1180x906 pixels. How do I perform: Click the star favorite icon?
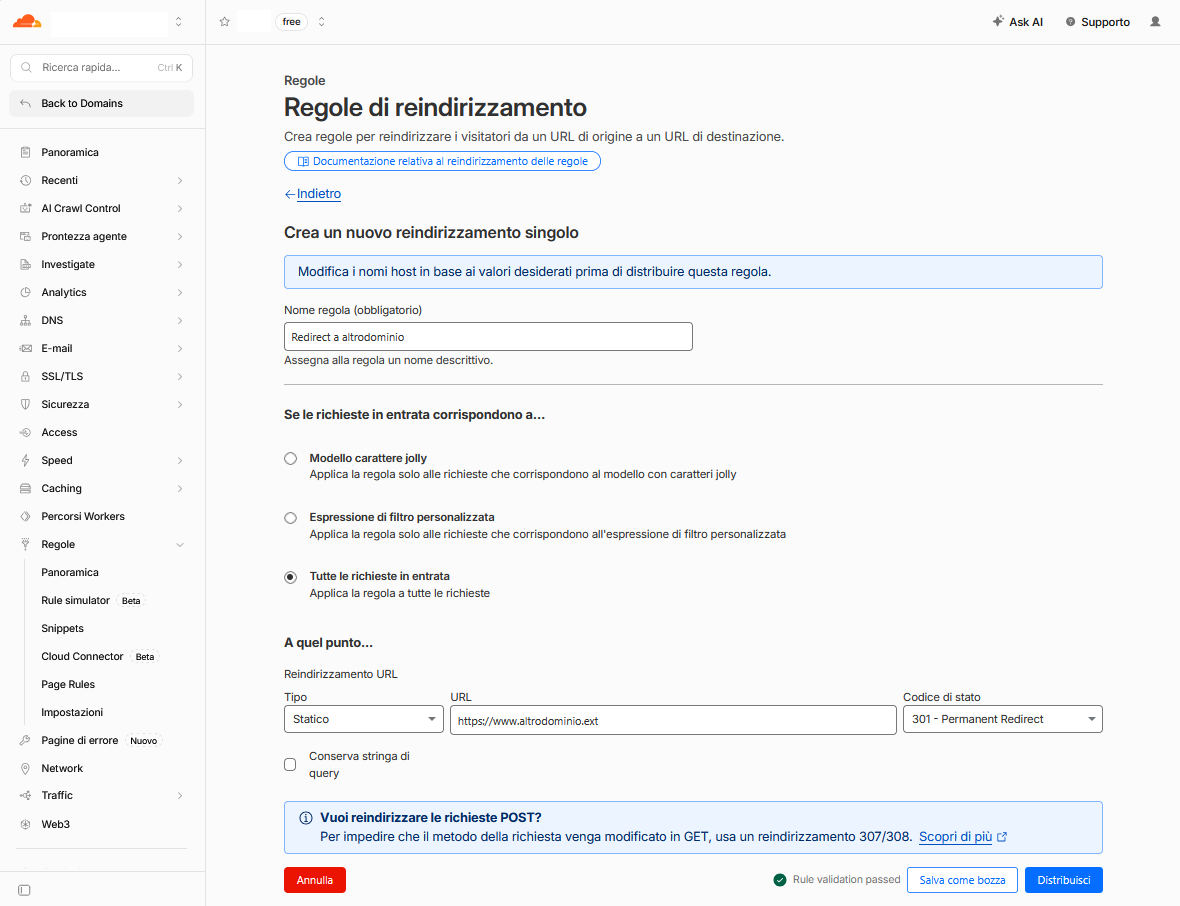click(224, 22)
